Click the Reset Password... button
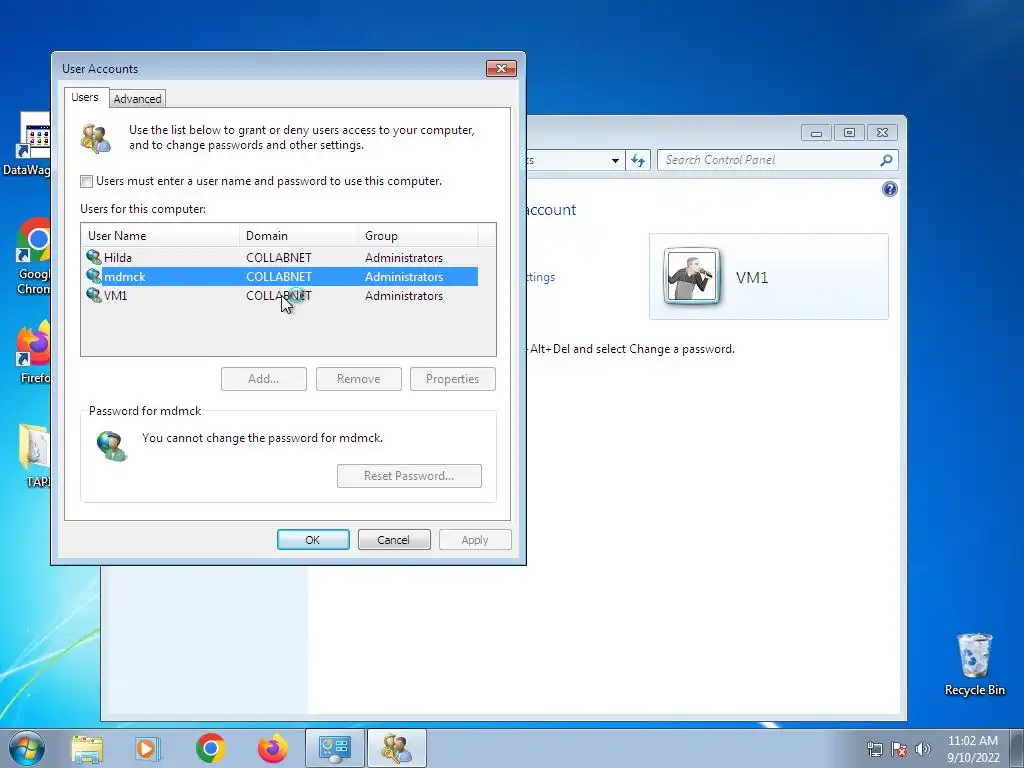This screenshot has width=1024, height=768. coord(409,475)
